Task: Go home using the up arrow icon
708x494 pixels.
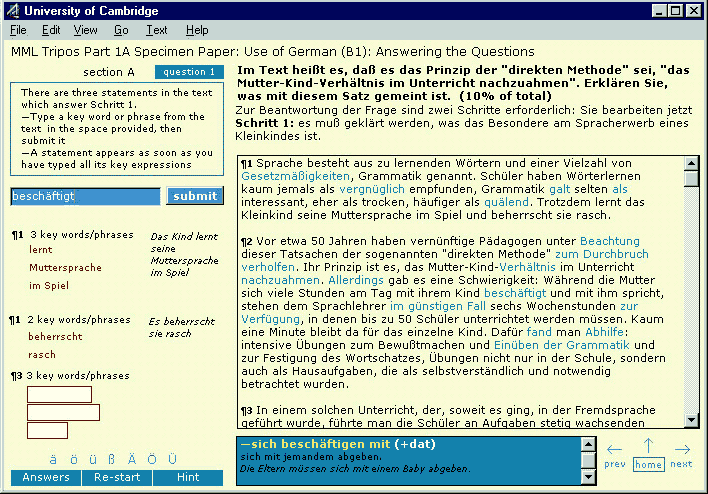Action: (x=648, y=446)
